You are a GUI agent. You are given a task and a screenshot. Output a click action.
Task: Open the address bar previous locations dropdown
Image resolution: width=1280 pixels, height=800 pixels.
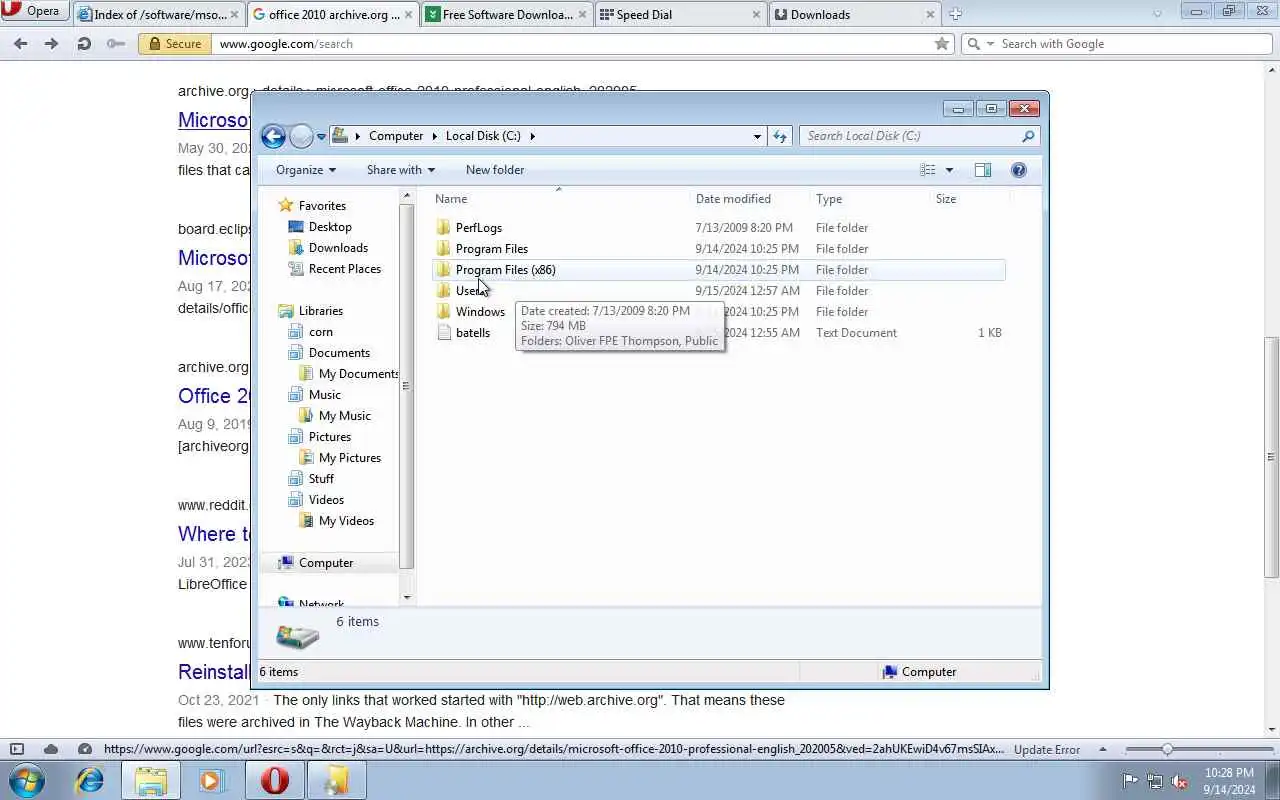[757, 136]
